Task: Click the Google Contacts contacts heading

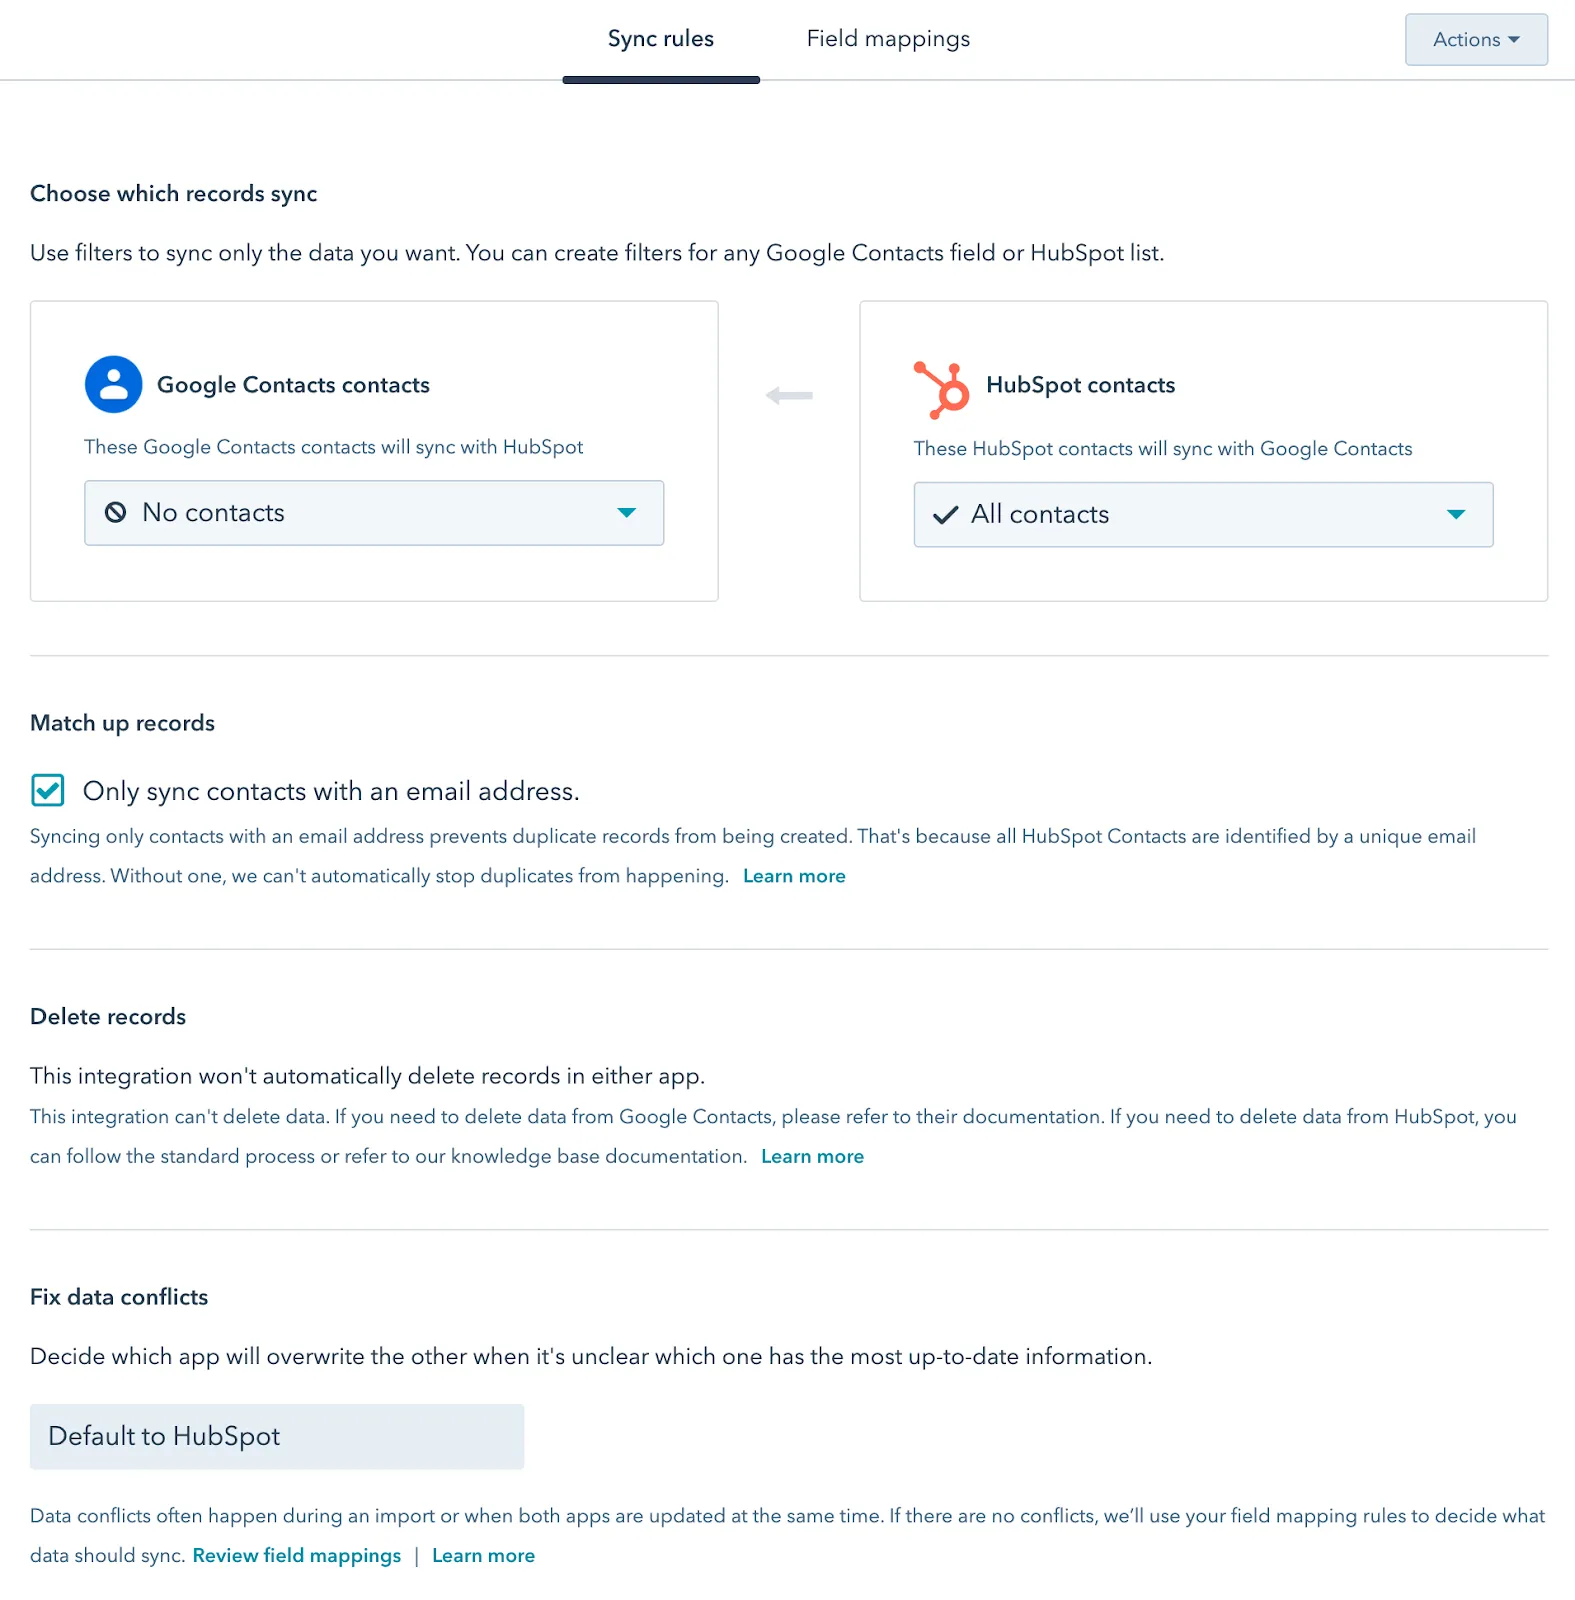Action: pos(293,385)
